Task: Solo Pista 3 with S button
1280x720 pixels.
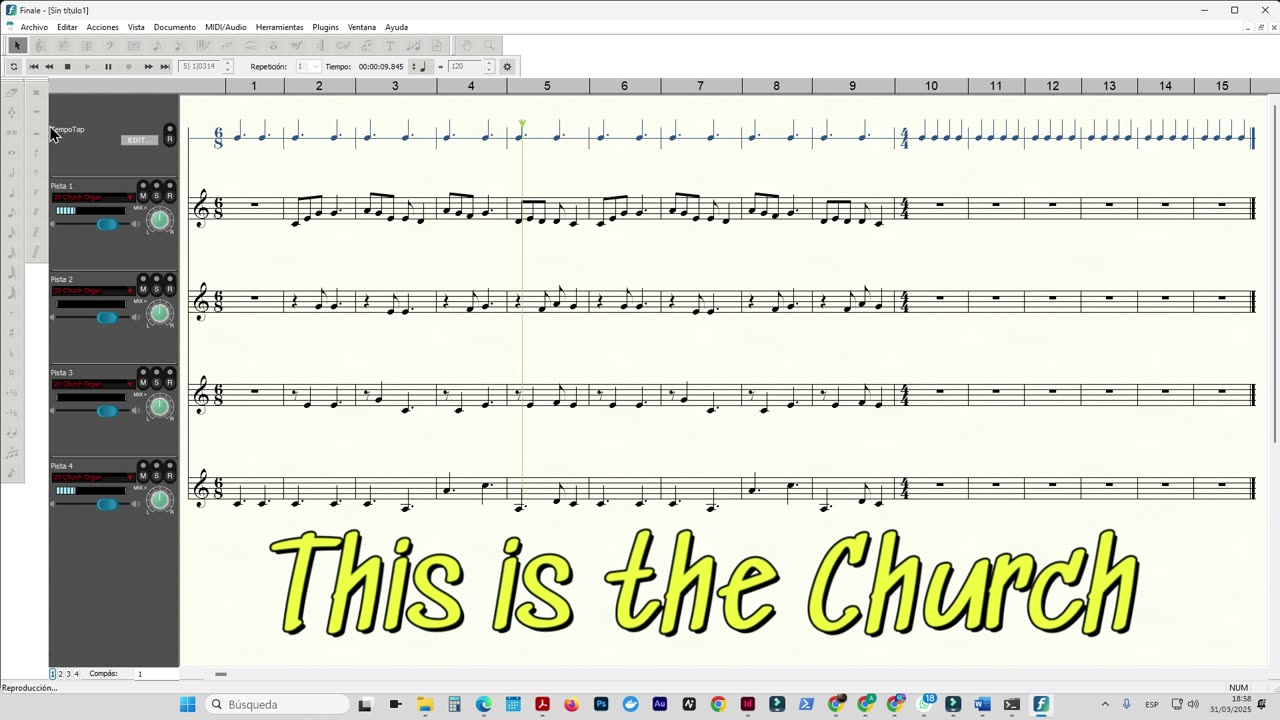Action: (x=156, y=382)
